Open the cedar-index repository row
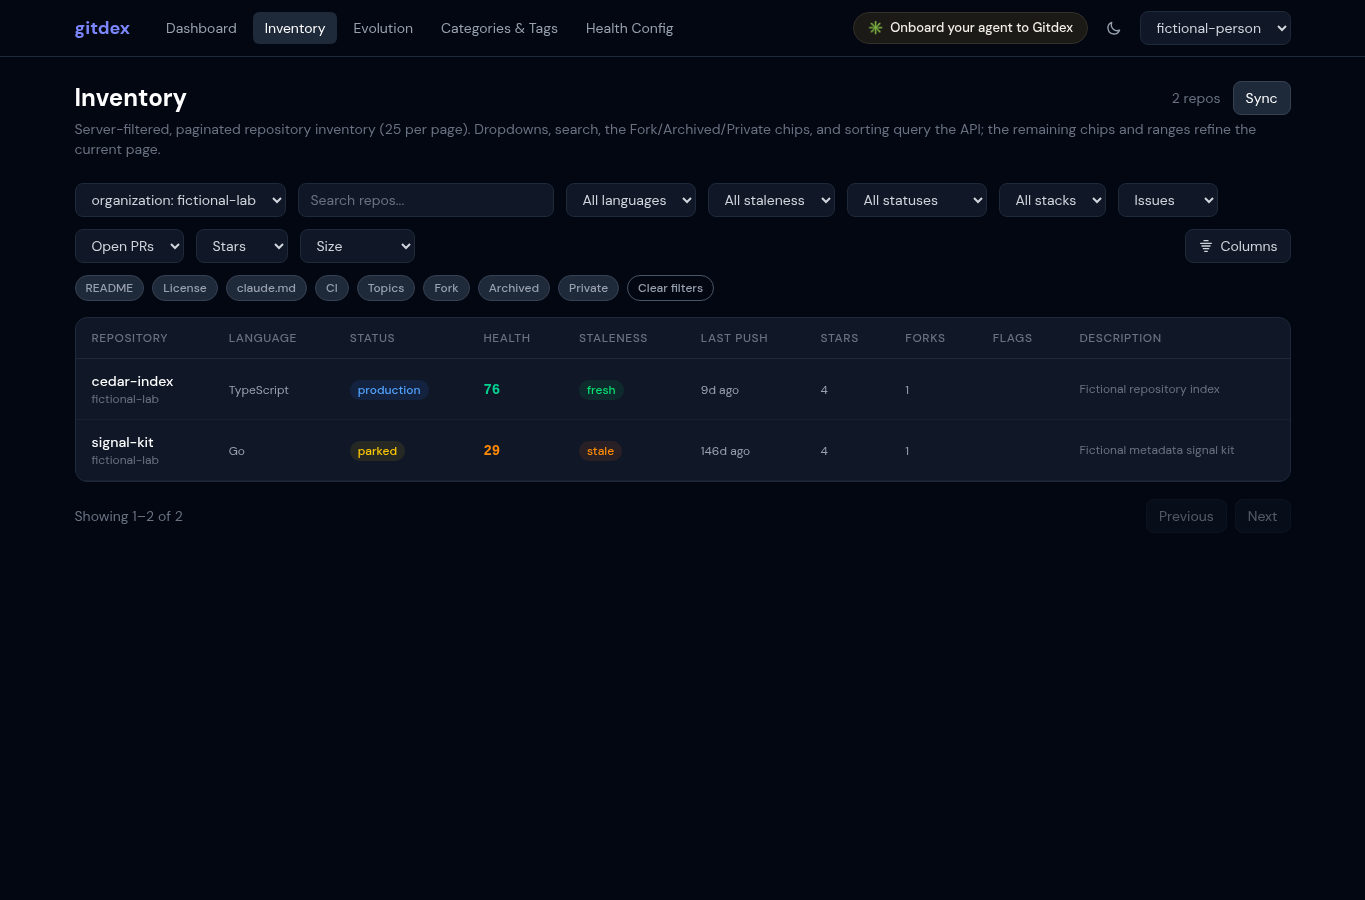 tap(683, 389)
